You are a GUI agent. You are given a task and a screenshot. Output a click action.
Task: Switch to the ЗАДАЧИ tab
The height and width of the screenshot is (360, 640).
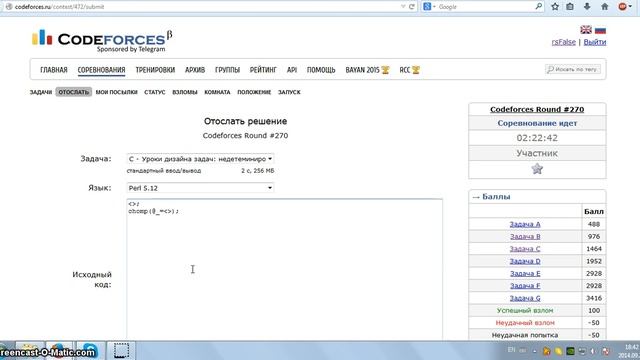point(41,92)
